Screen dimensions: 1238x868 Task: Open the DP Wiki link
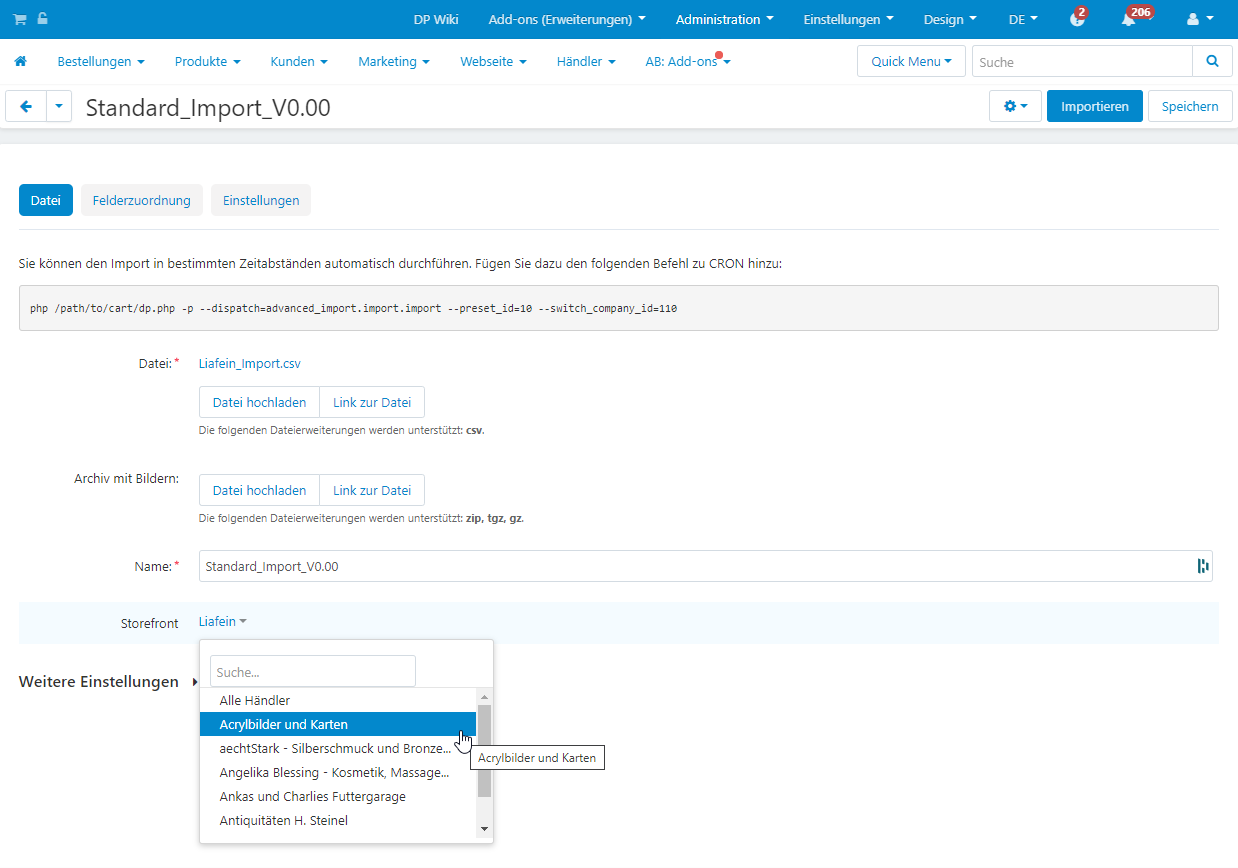click(x=436, y=19)
